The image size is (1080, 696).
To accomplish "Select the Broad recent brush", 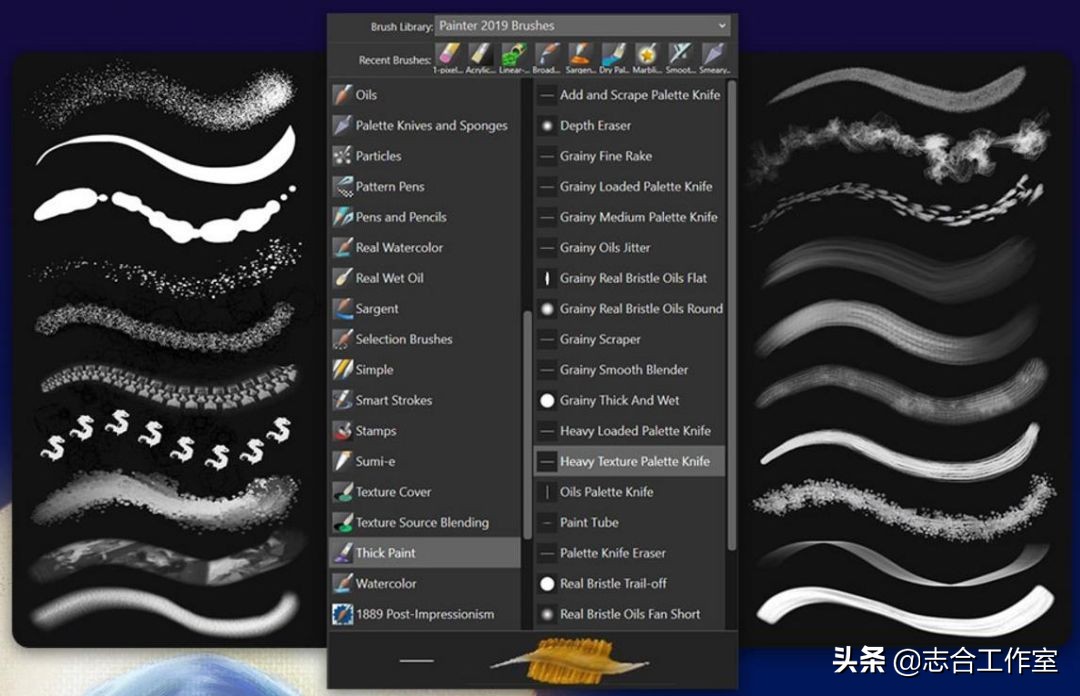I will pos(547,58).
